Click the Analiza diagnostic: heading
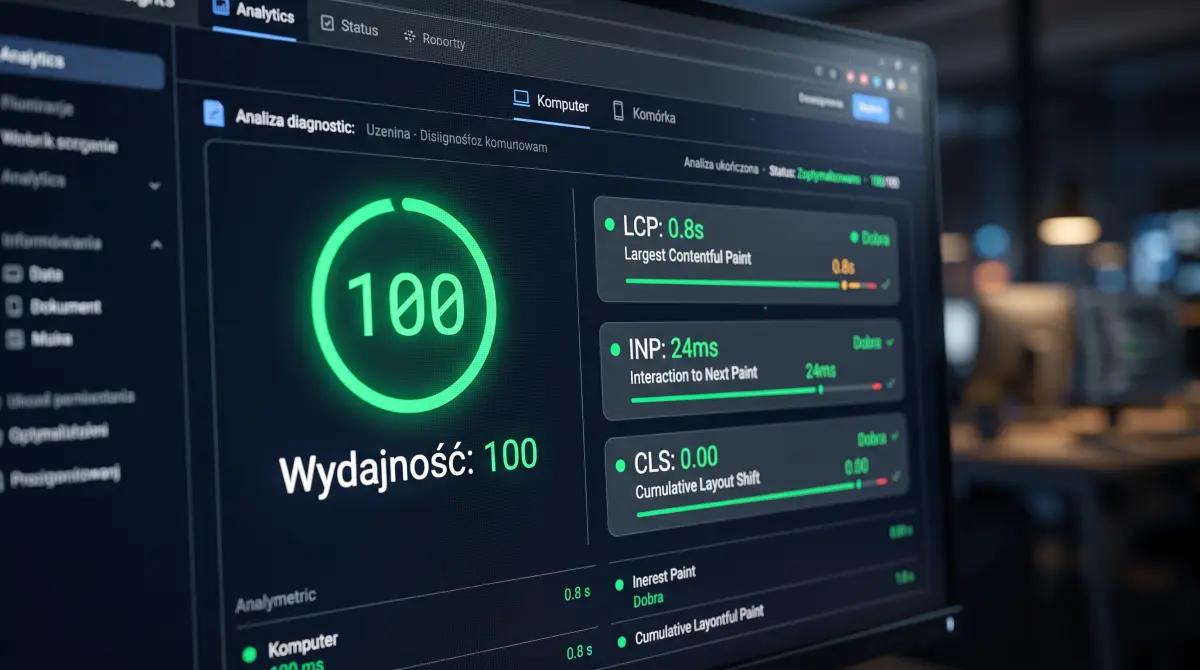 coord(295,121)
